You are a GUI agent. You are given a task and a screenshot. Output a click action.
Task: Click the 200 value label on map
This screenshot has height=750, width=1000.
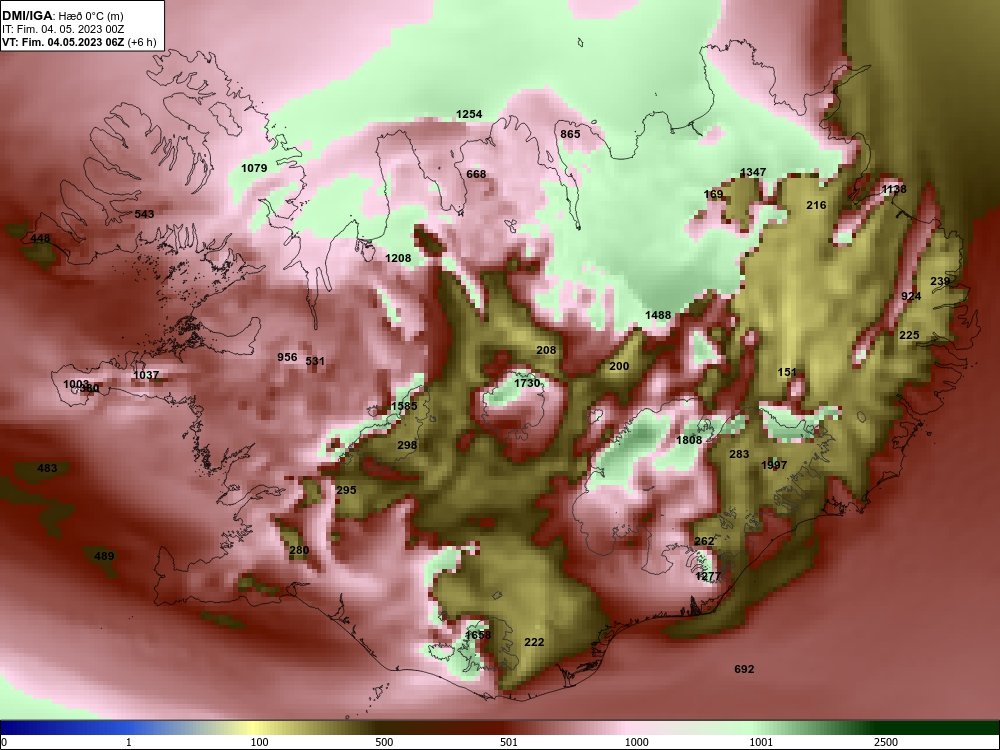pyautogui.click(x=619, y=366)
